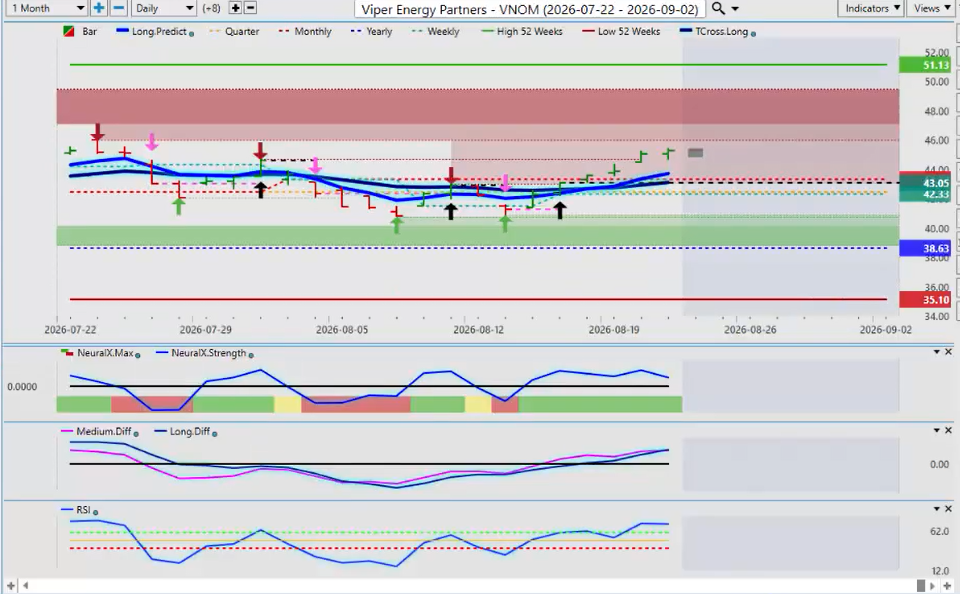Expand the RSI panel dropdown arrow
960x594 pixels.
pos(936,509)
